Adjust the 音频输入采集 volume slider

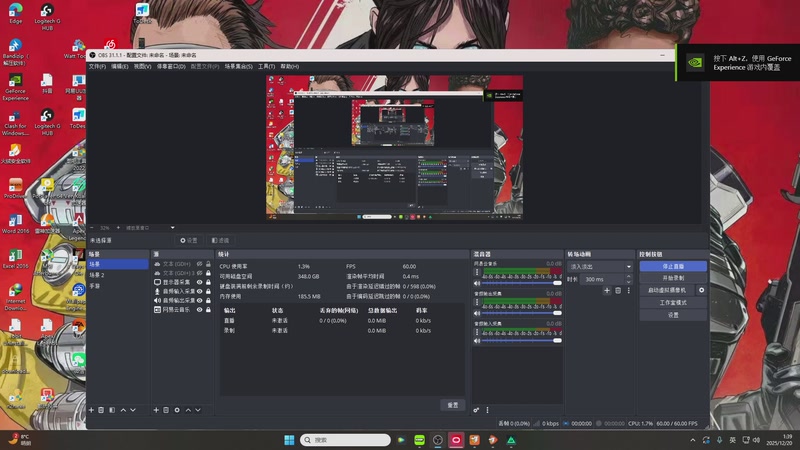tap(521, 341)
